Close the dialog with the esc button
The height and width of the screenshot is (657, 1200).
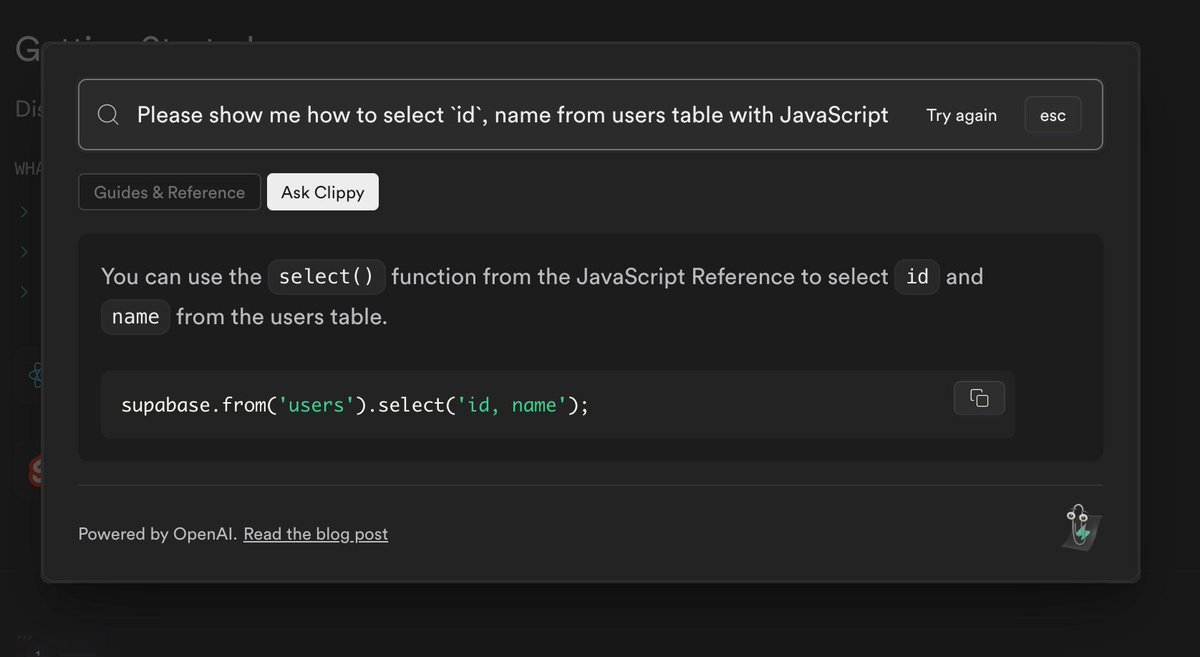tap(1052, 115)
